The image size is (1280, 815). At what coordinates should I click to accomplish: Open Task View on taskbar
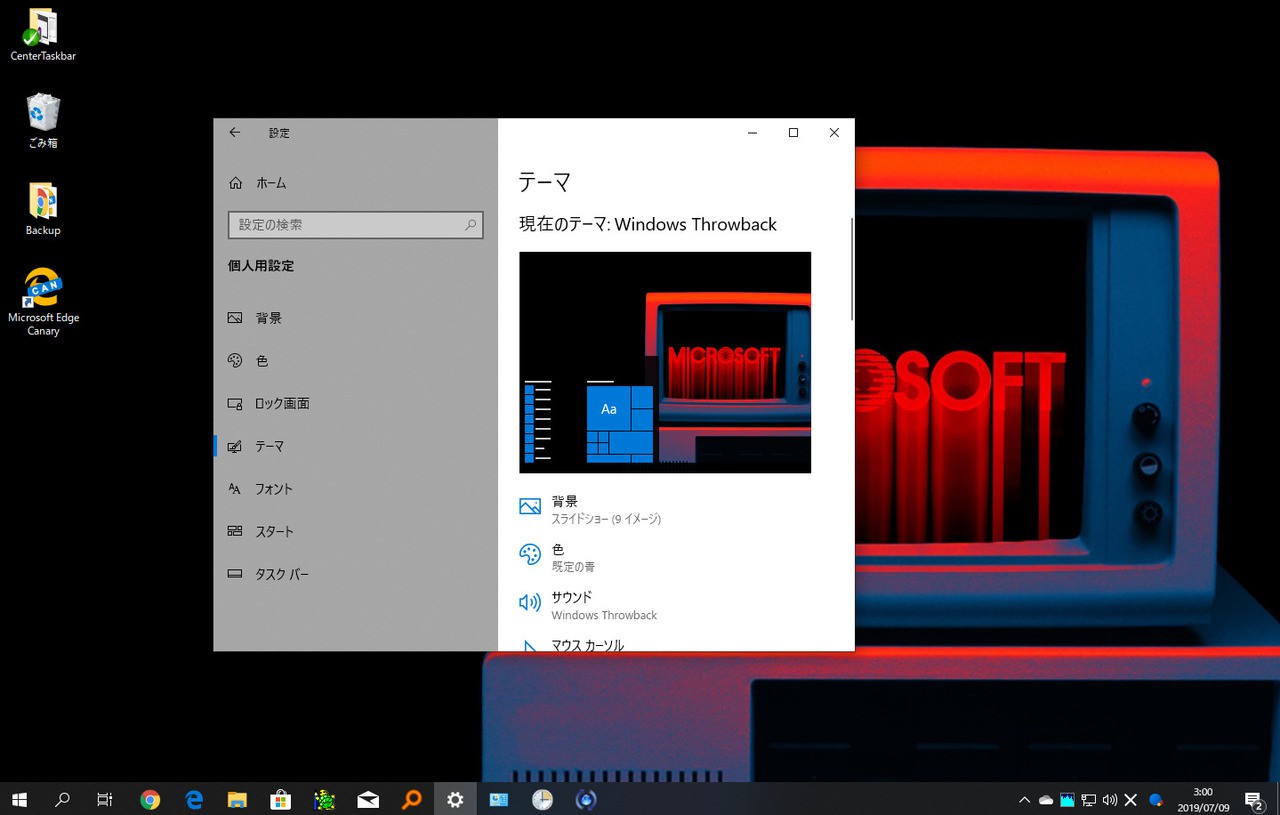pos(105,799)
